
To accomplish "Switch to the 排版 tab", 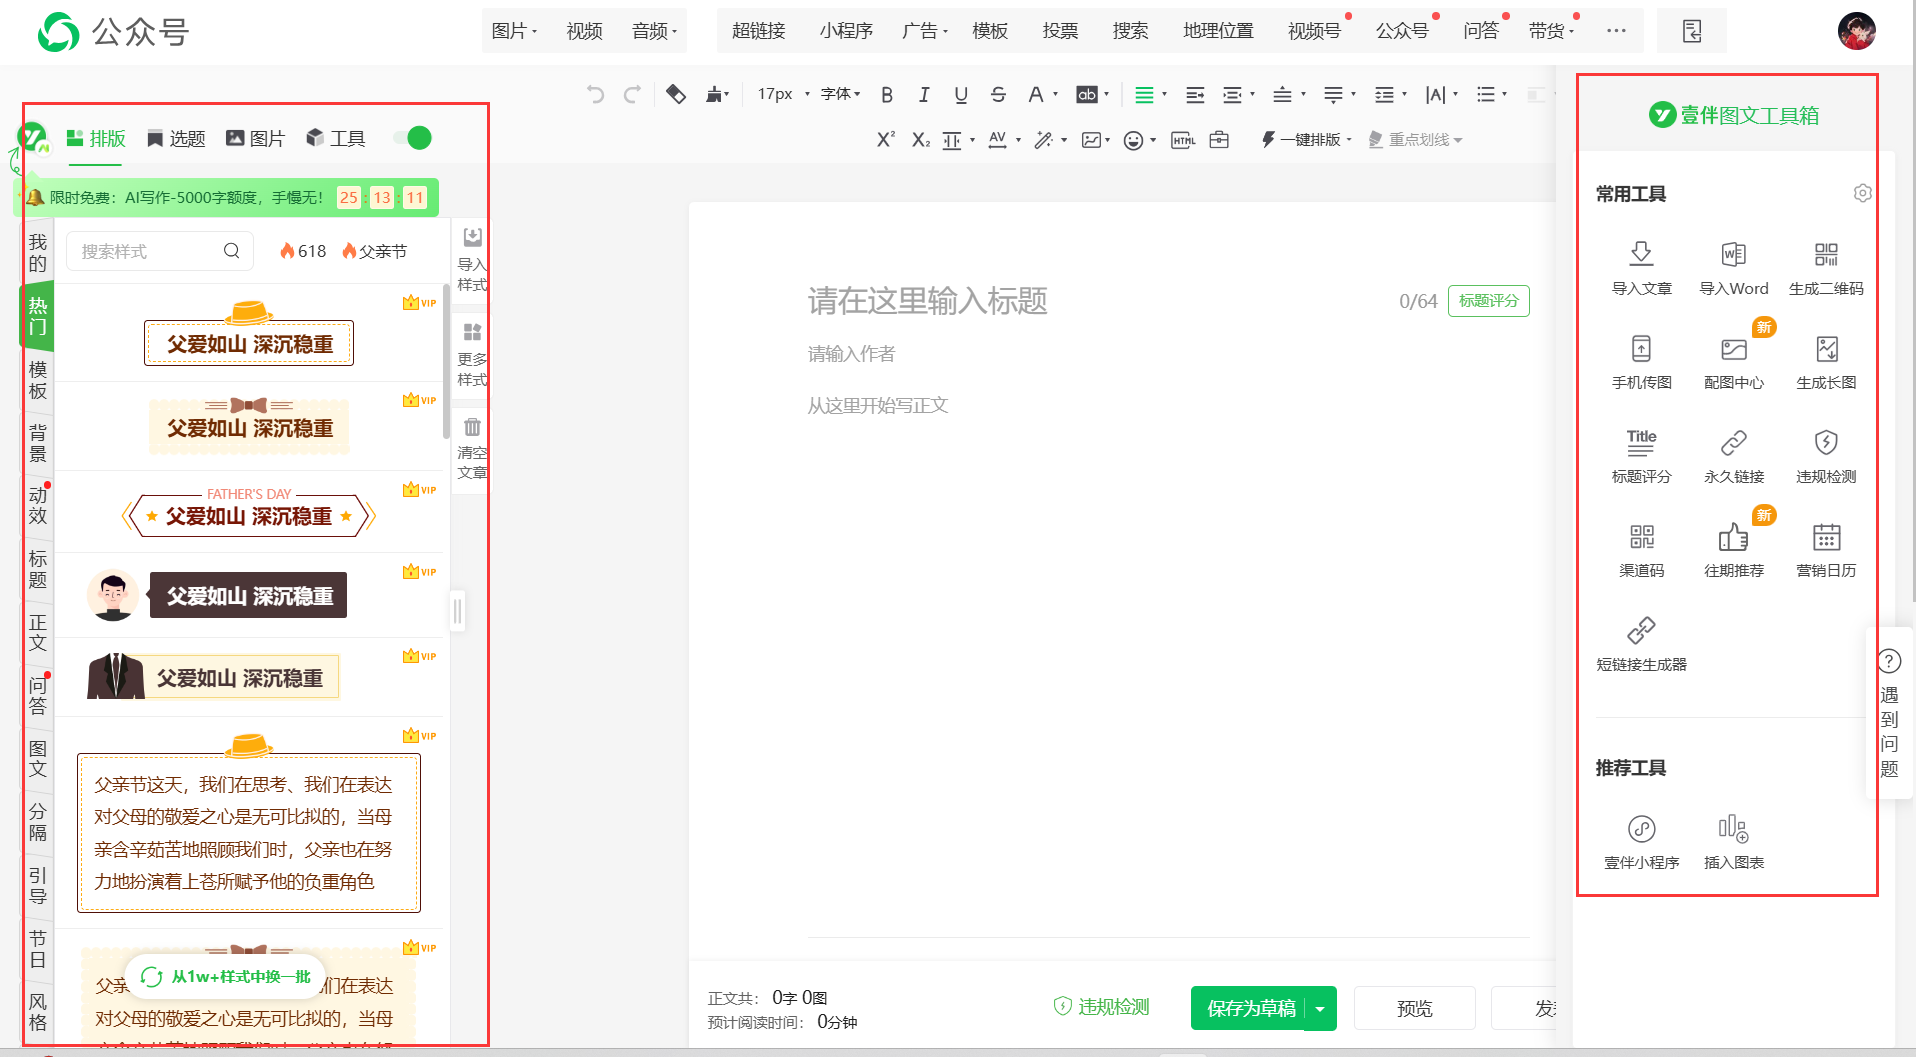I will (96, 139).
